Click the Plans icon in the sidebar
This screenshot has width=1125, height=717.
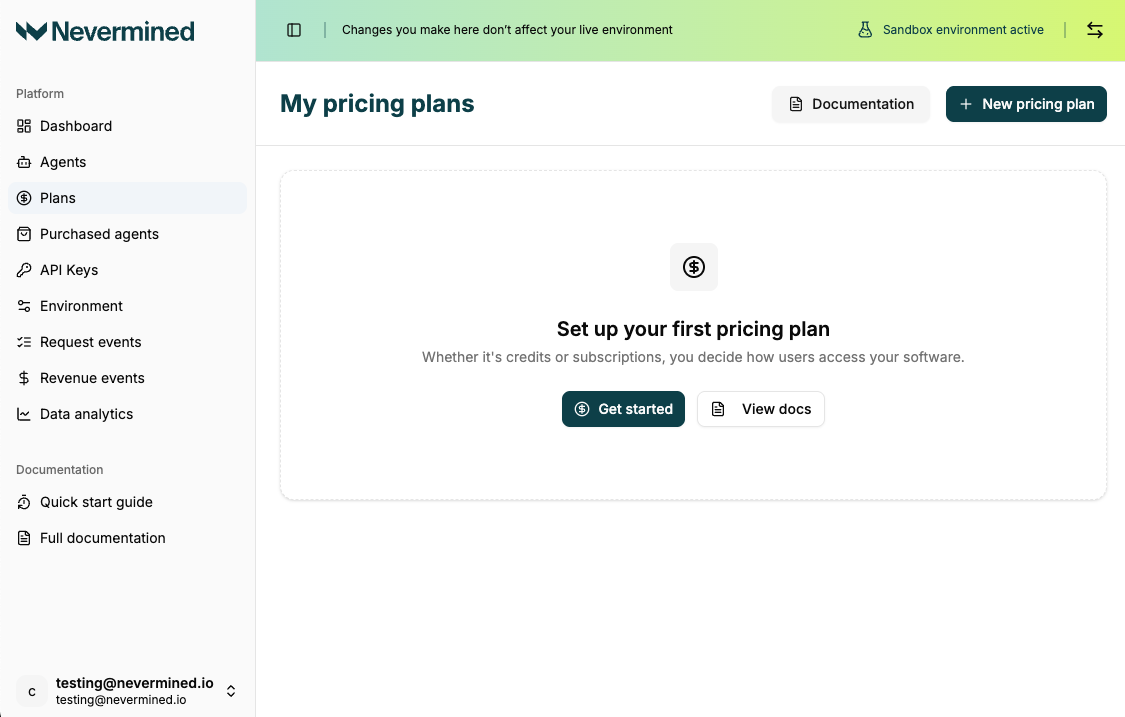click(23, 198)
